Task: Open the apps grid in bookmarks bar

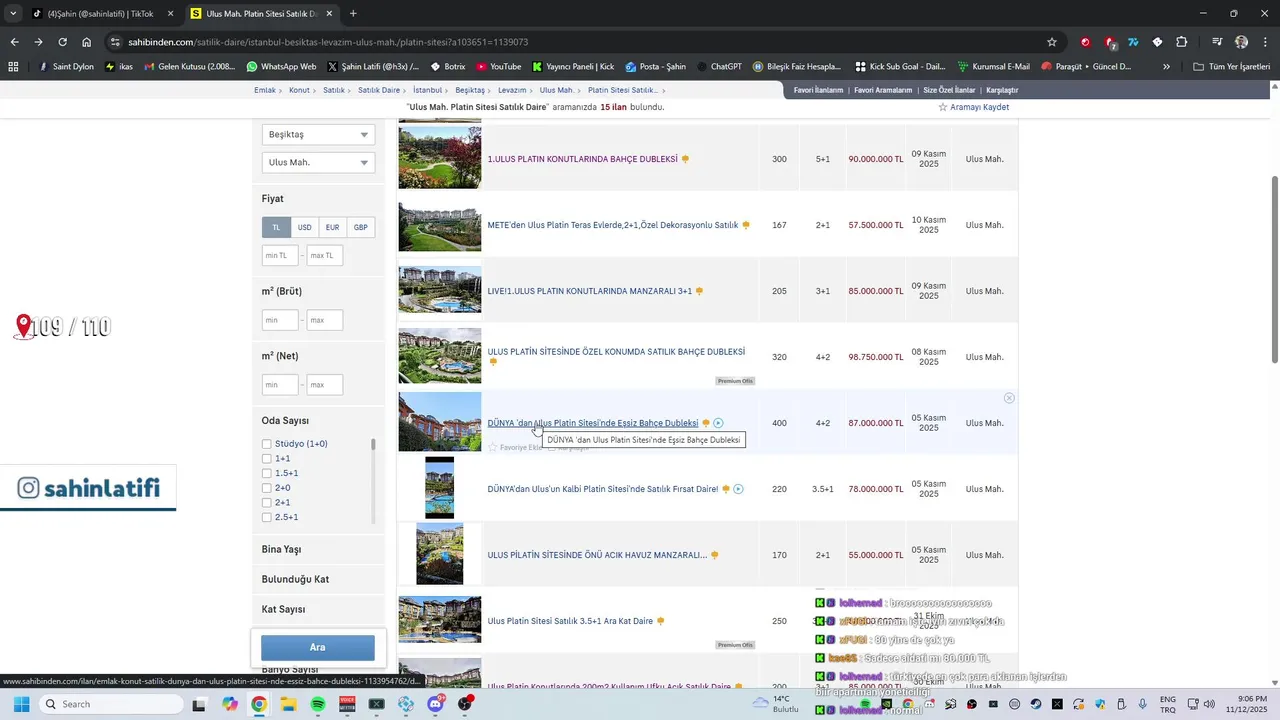Action: click(13, 67)
